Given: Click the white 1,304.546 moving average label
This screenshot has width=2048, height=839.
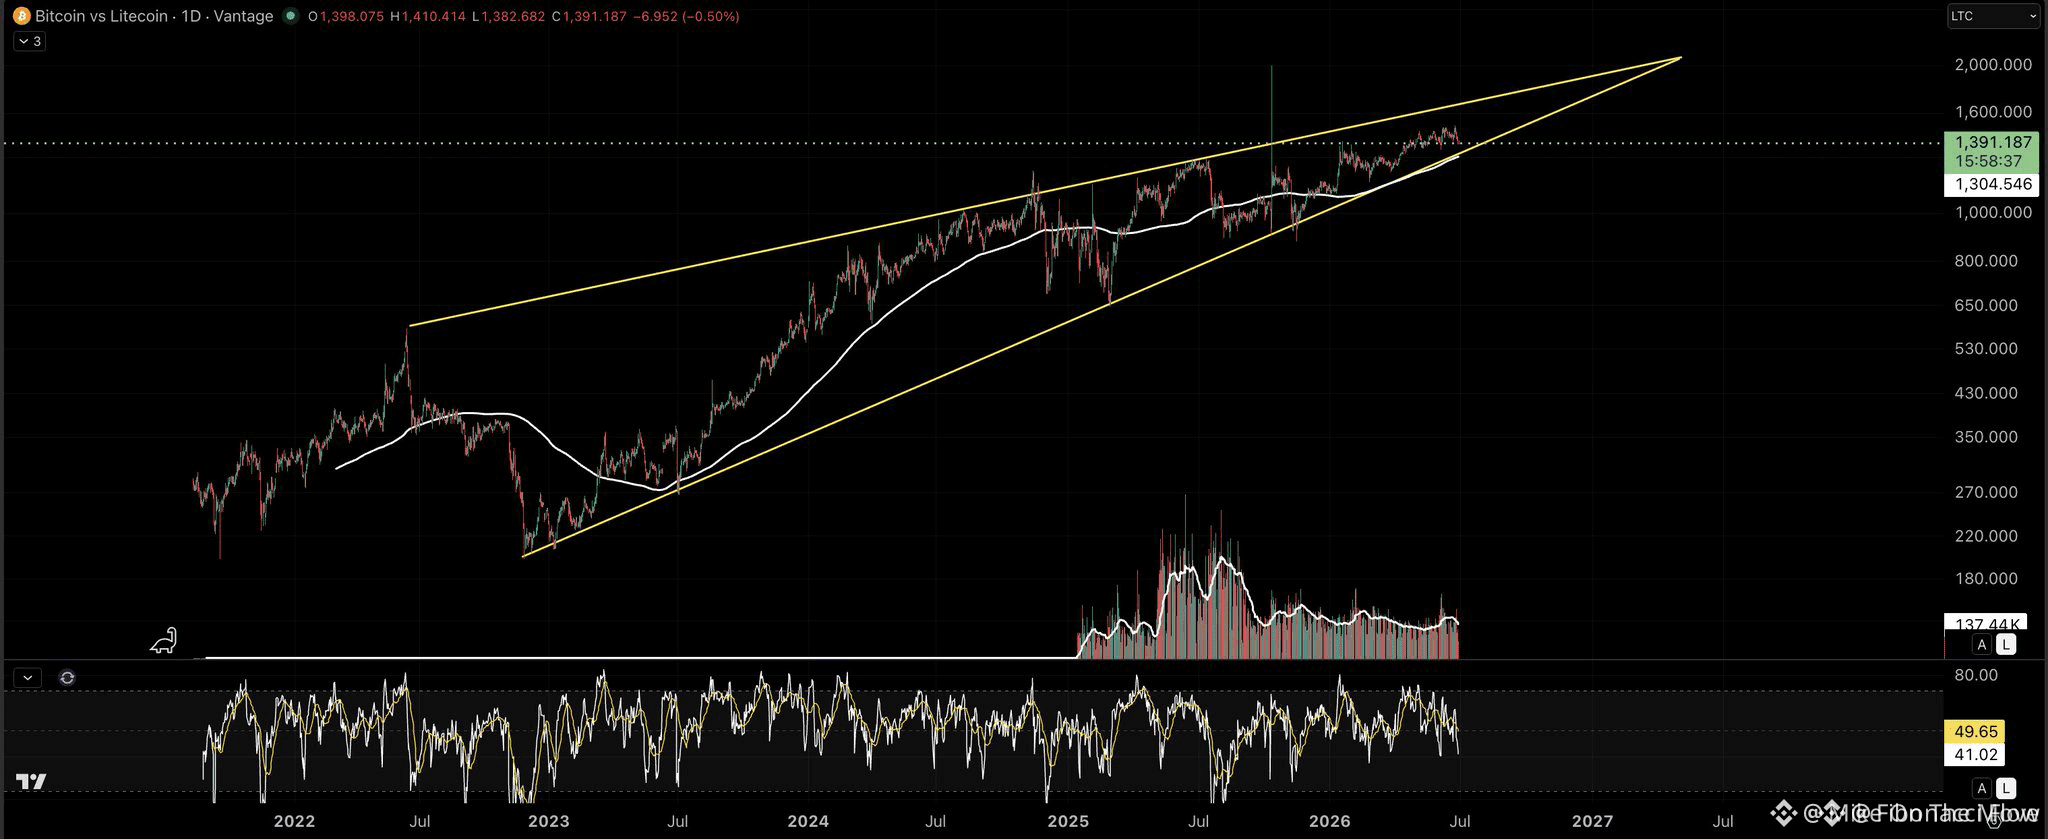Looking at the screenshot, I should click(x=1990, y=184).
